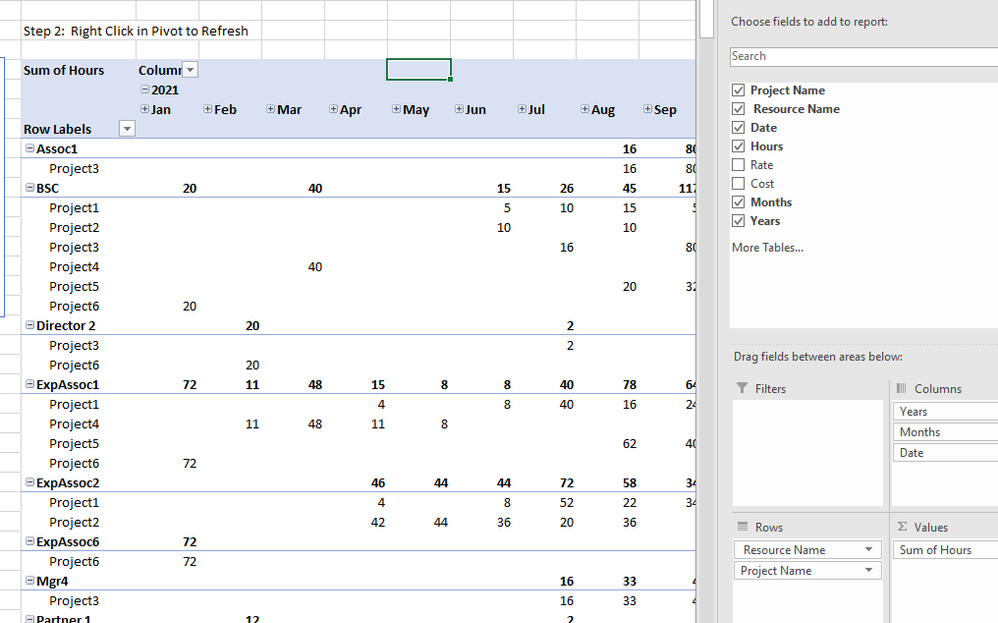Toggle the Years field checkbox
Image resolution: width=998 pixels, height=623 pixels.
[x=738, y=221]
